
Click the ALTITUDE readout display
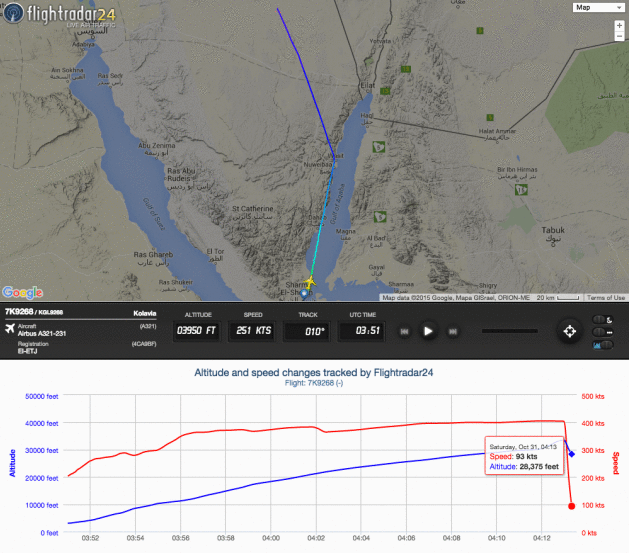coord(198,330)
